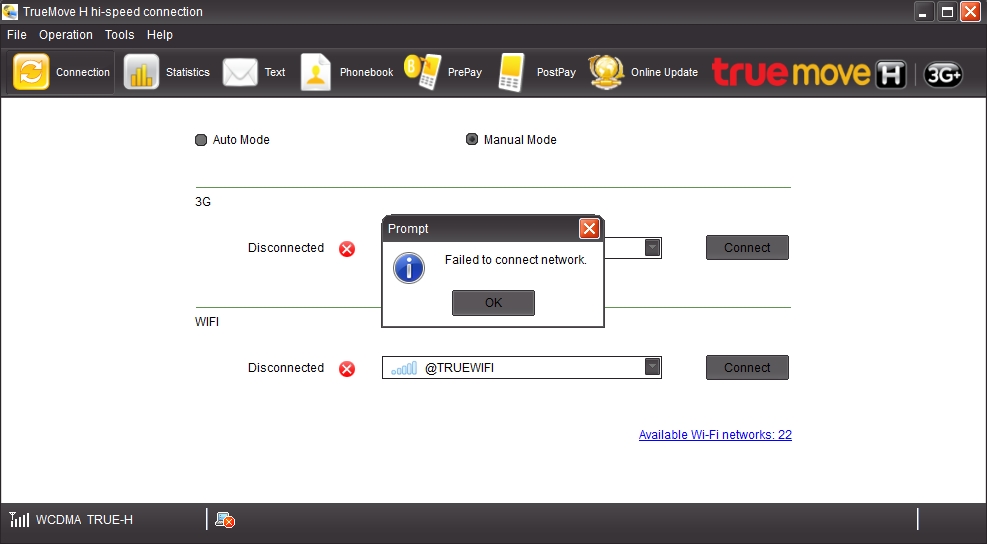Click the Statistics toolbar label
987x544 pixels.
(188, 72)
